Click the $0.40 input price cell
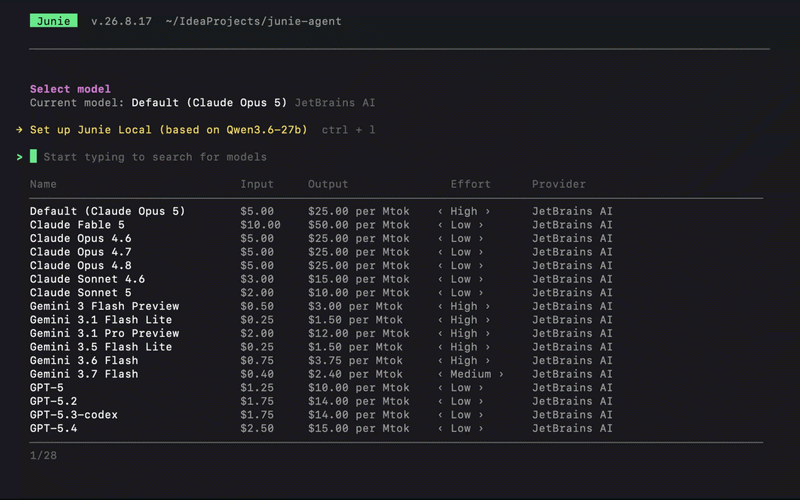The image size is (800, 500). click(x=257, y=374)
